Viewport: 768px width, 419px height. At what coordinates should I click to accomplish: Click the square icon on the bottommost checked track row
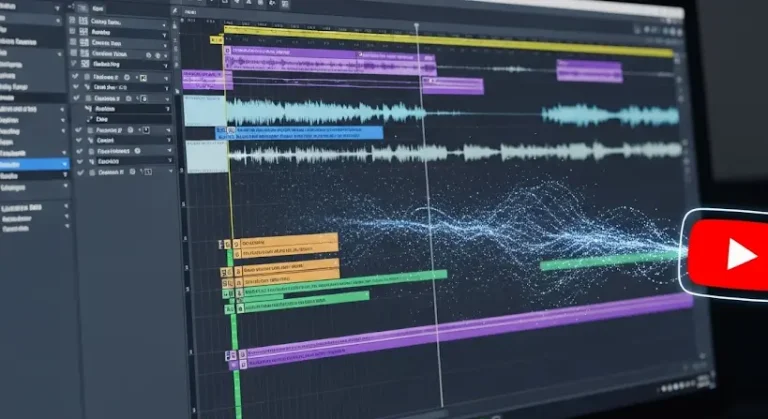point(148,172)
